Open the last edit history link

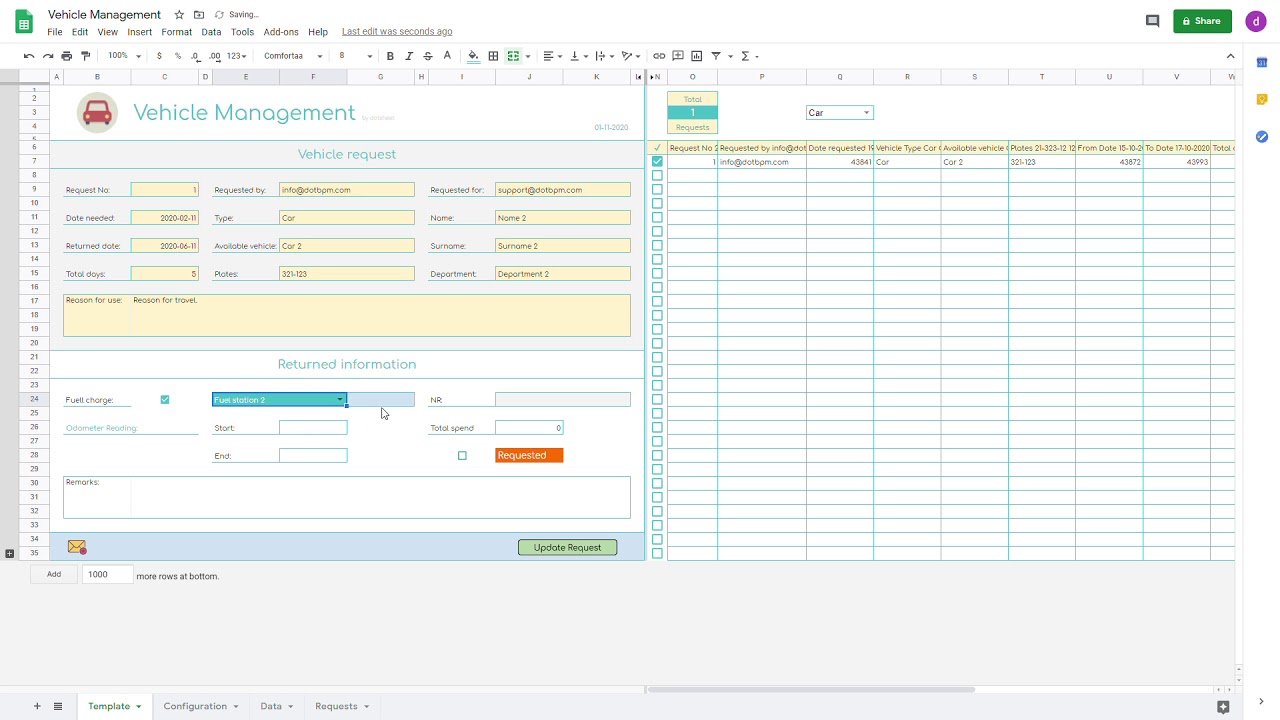(x=397, y=32)
